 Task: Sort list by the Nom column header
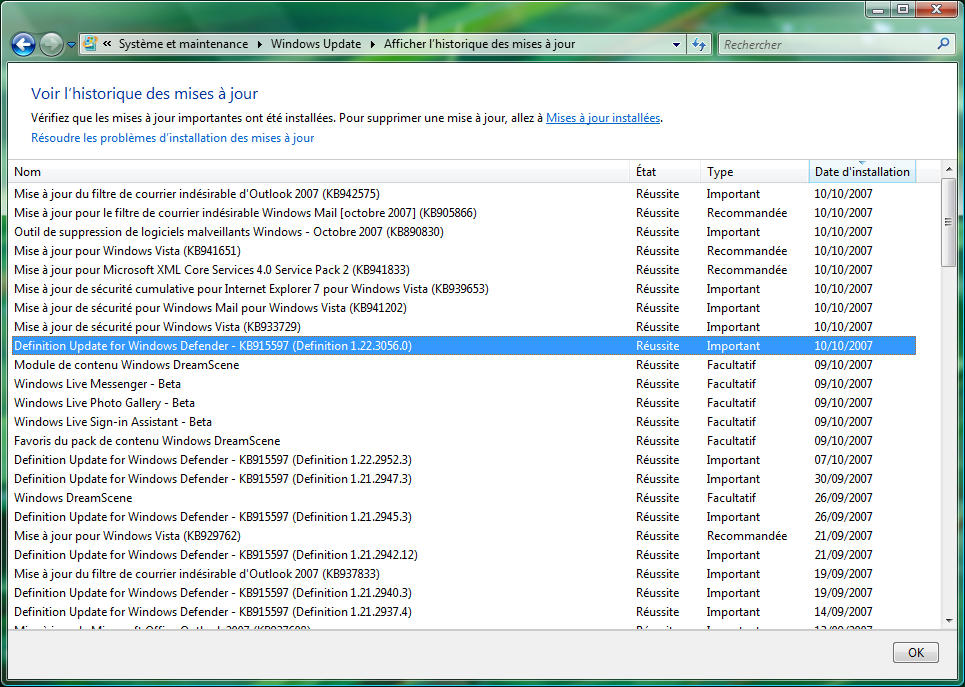click(320, 172)
